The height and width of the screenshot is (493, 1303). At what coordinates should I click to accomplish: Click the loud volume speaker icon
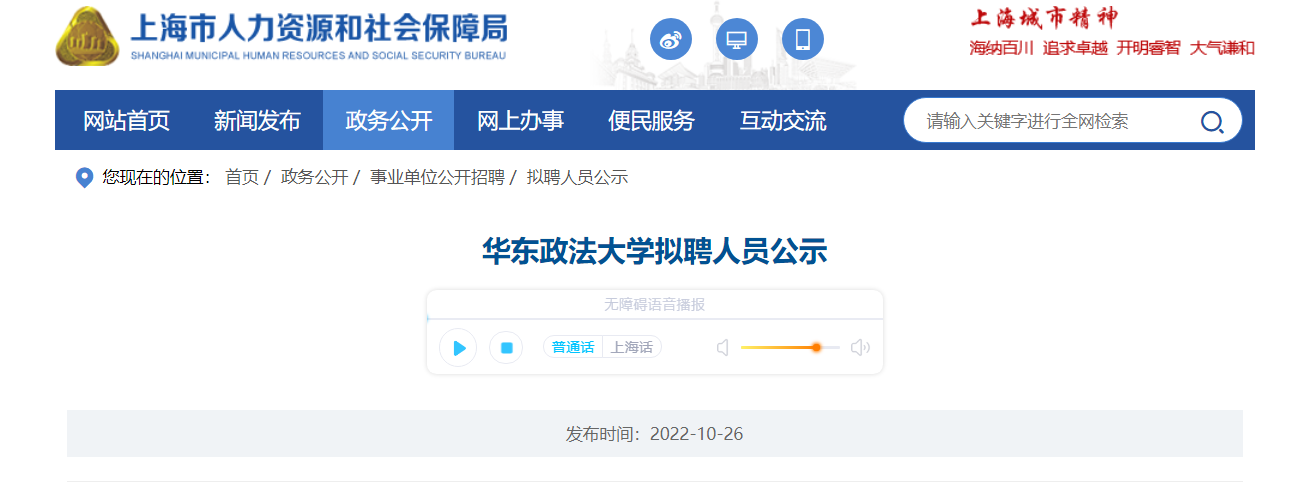point(860,348)
